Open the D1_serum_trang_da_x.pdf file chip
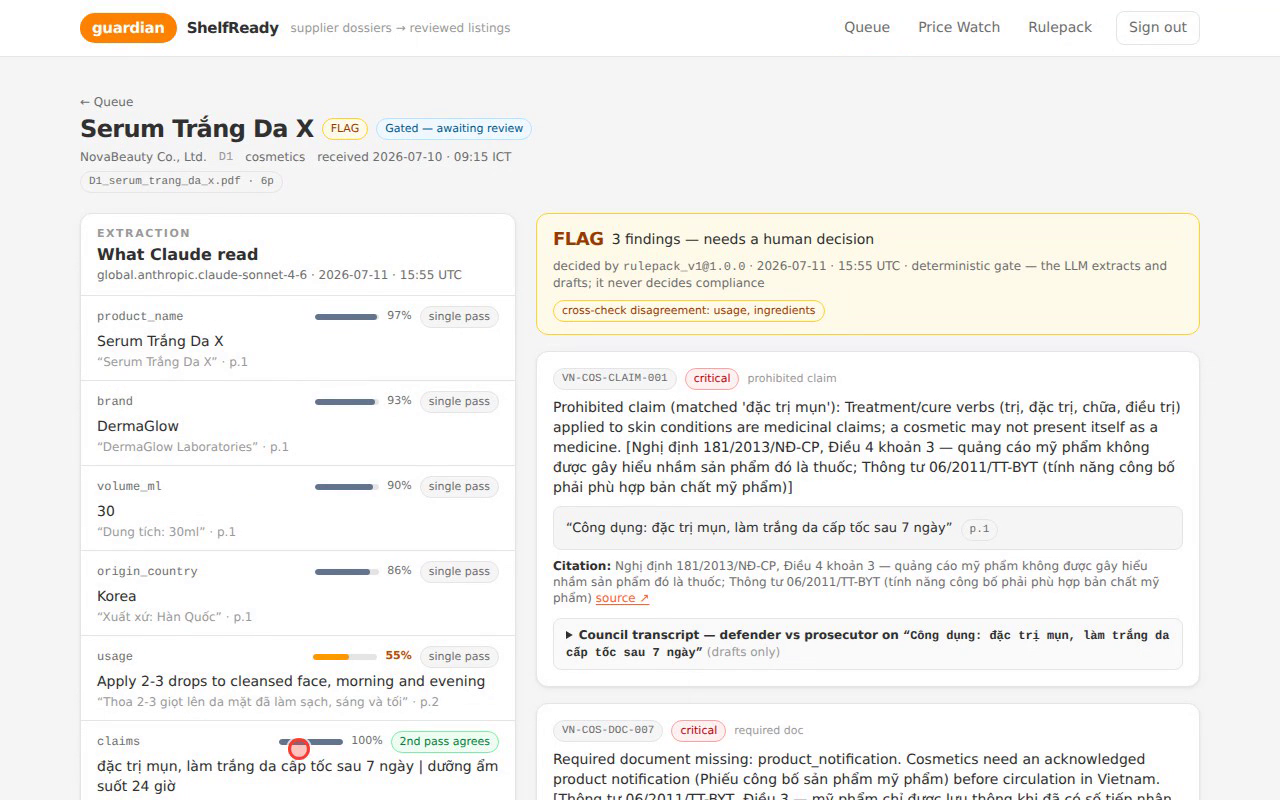The width and height of the screenshot is (1280, 800). click(x=181, y=181)
